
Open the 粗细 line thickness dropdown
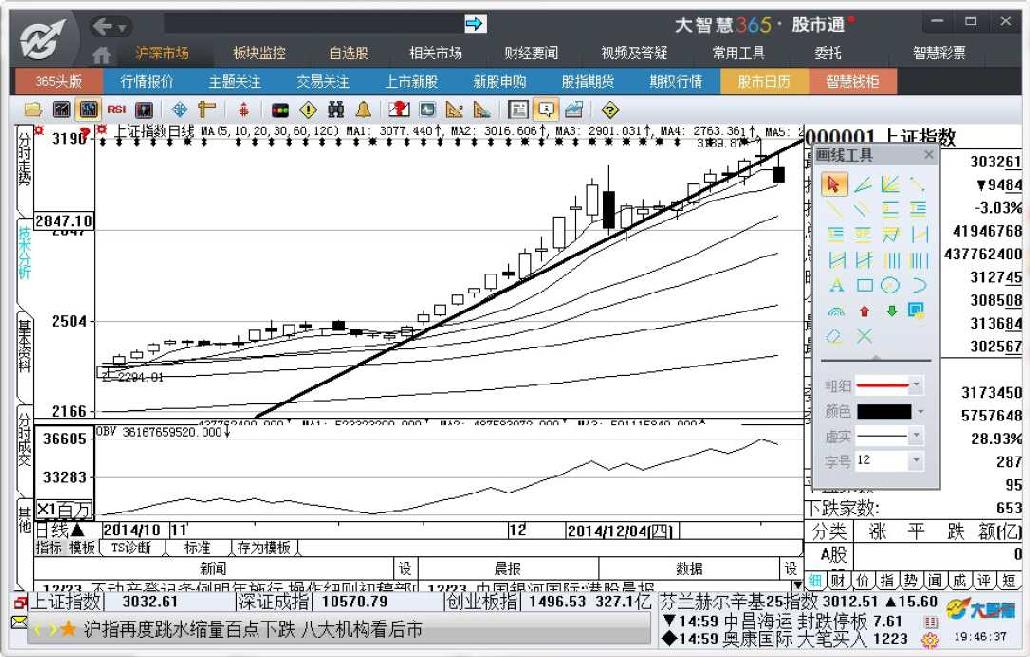point(916,385)
